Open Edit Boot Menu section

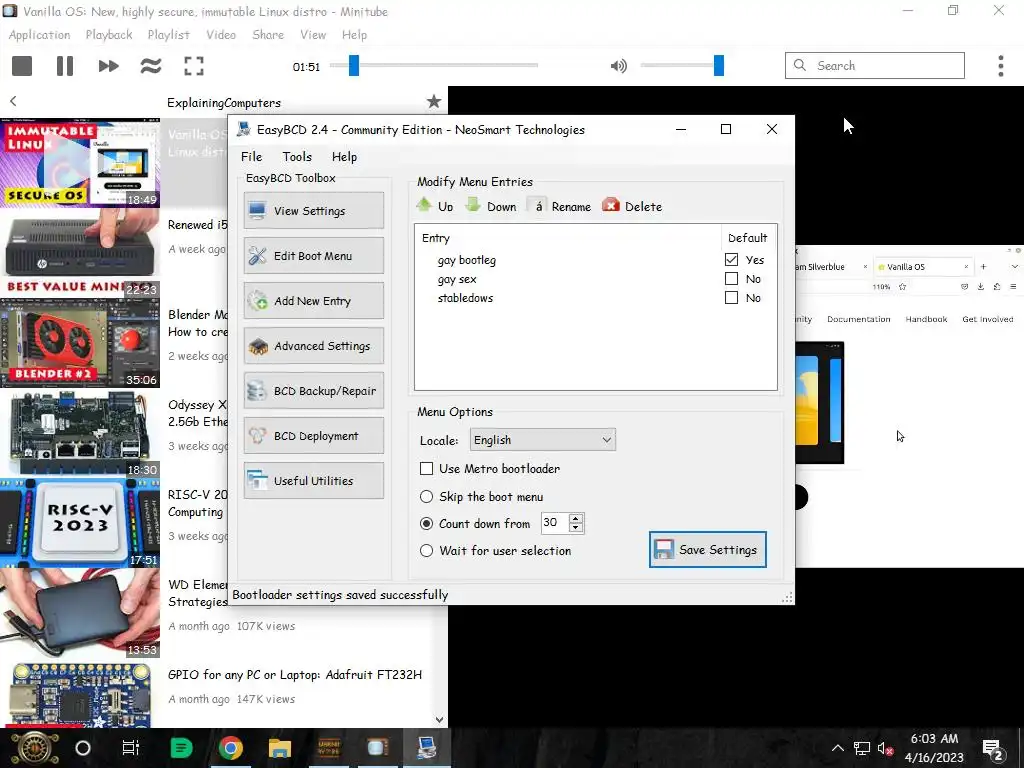[x=314, y=255]
